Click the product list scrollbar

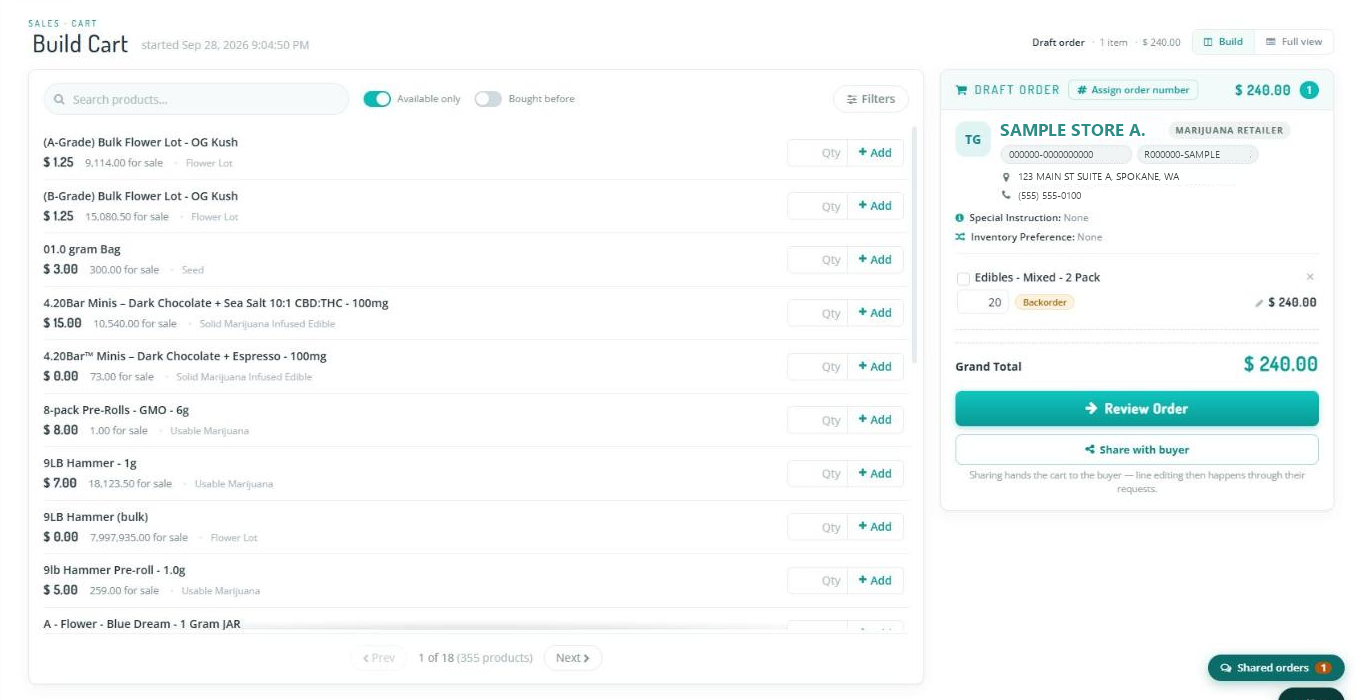[914, 244]
